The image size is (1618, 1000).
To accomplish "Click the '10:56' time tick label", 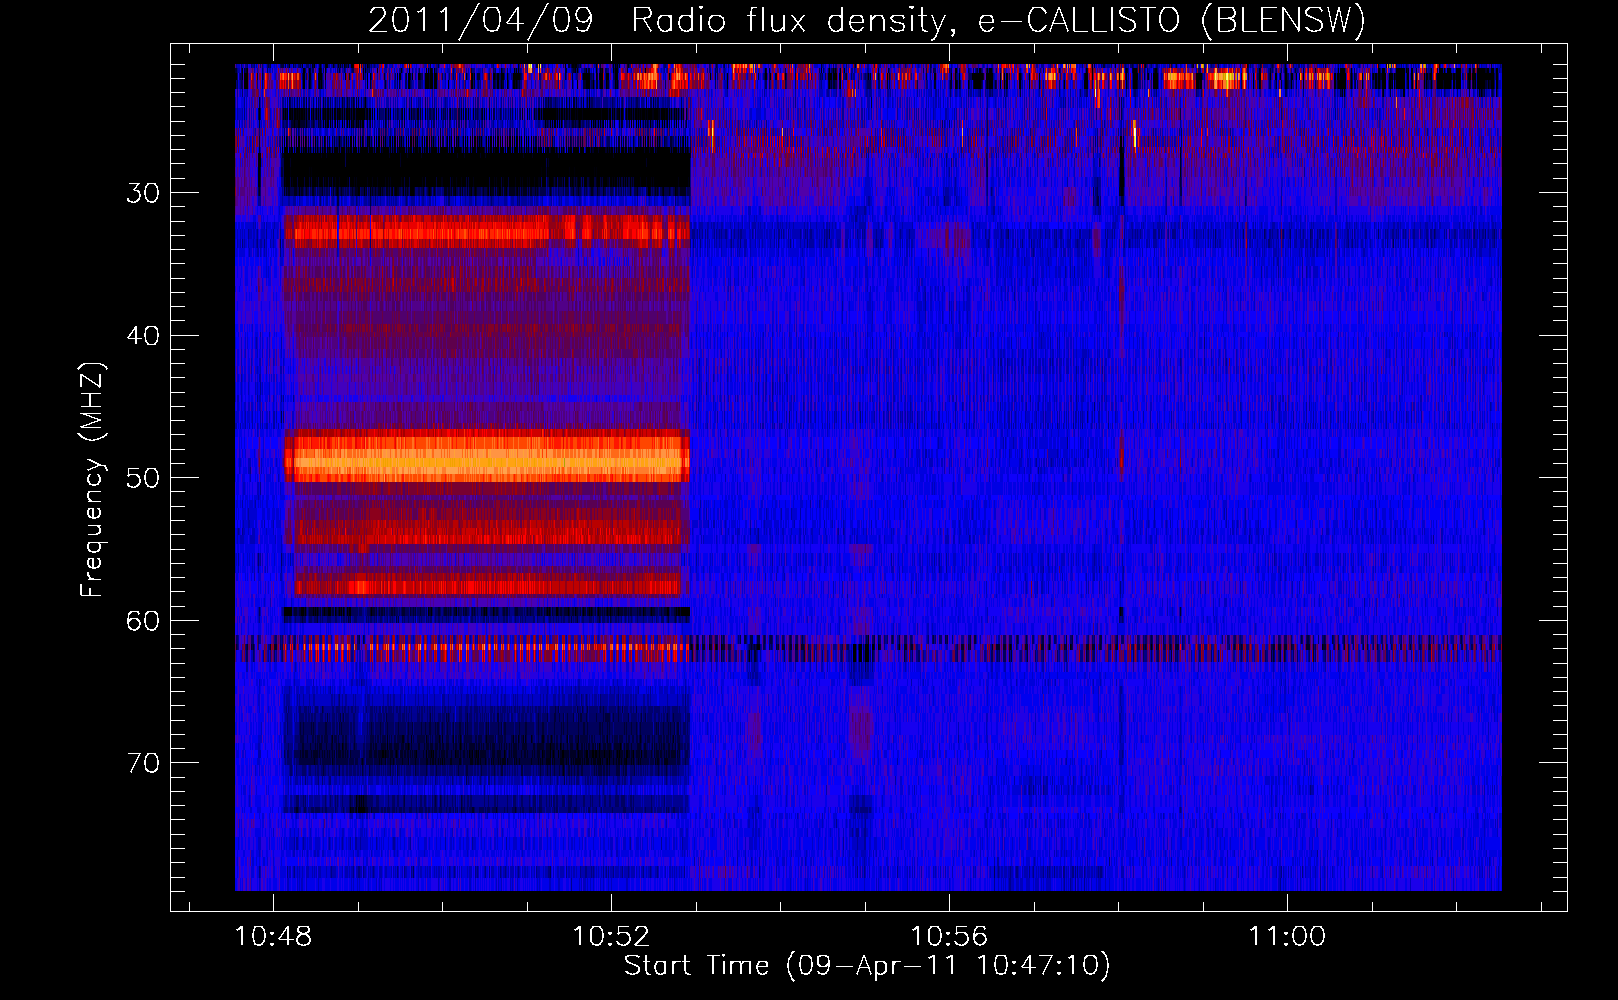I will [x=949, y=936].
